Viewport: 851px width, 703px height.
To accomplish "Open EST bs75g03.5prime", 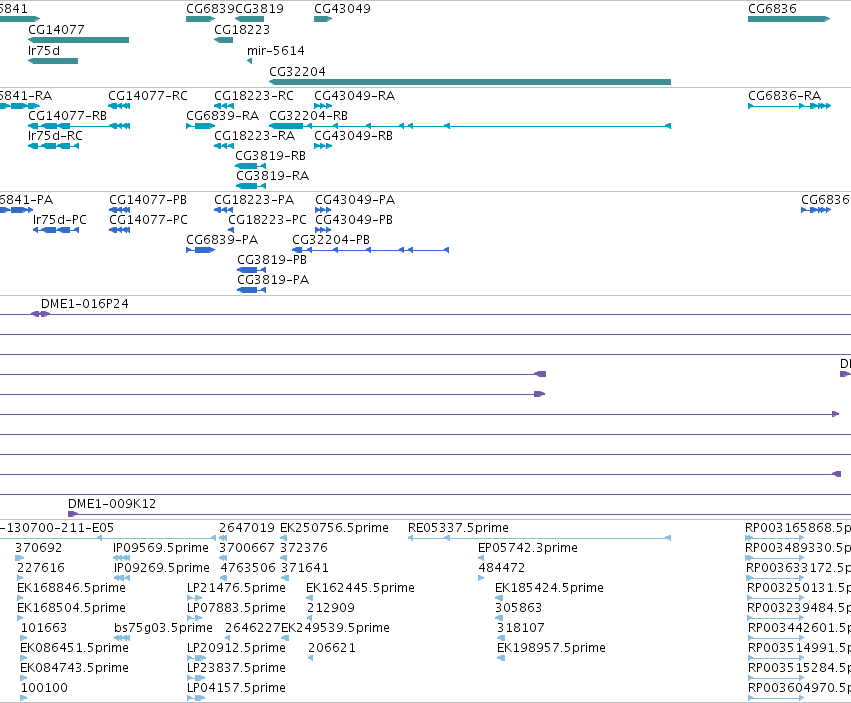I will [x=163, y=628].
